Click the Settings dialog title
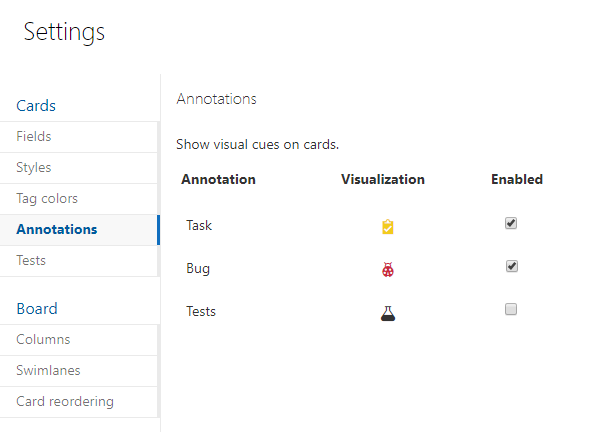This screenshot has height=432, width=590. [x=64, y=32]
